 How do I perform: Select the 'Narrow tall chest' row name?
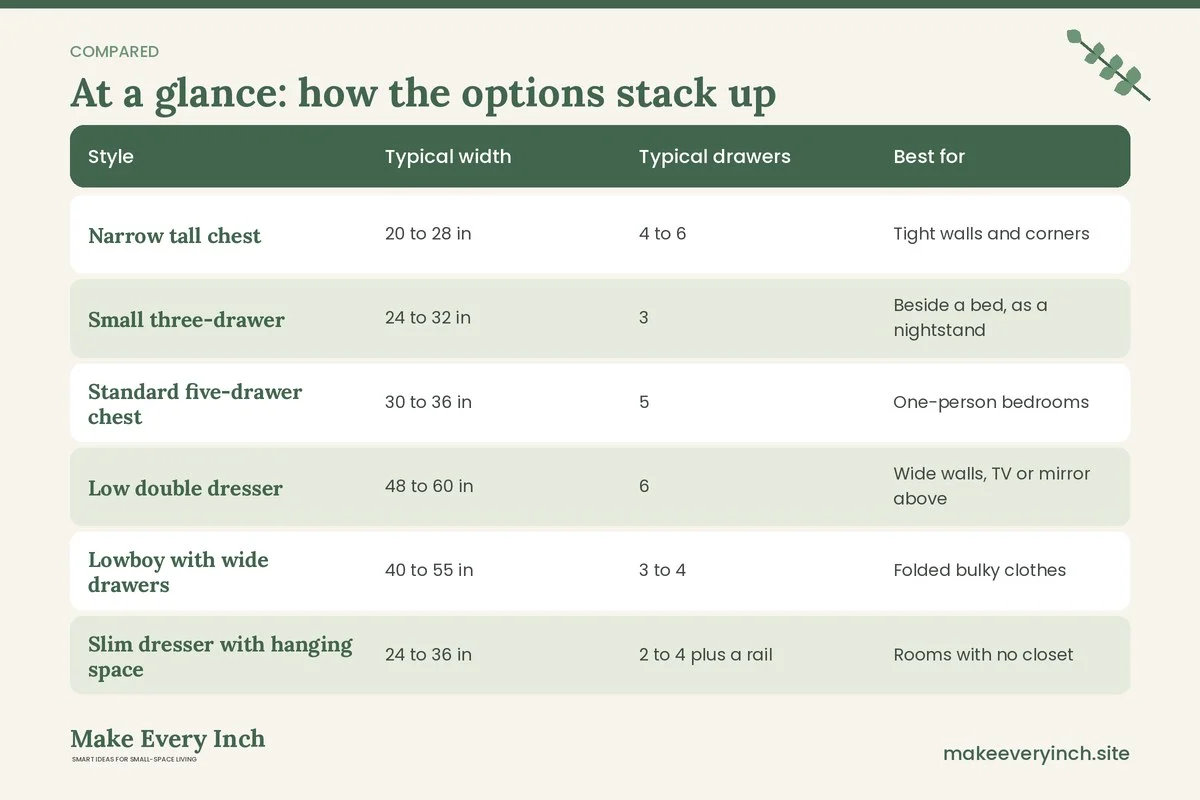click(x=174, y=236)
